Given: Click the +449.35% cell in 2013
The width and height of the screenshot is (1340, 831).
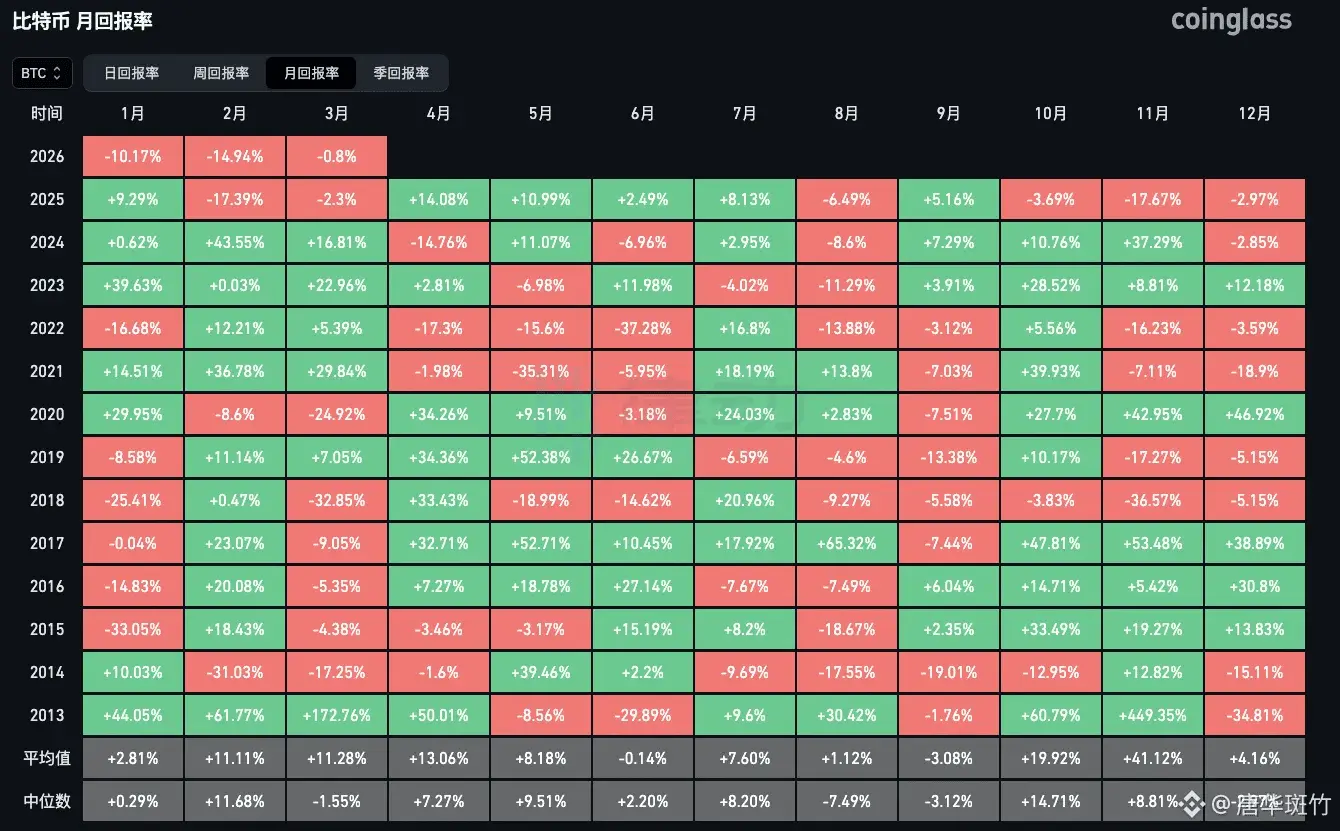Looking at the screenshot, I should click(1153, 715).
